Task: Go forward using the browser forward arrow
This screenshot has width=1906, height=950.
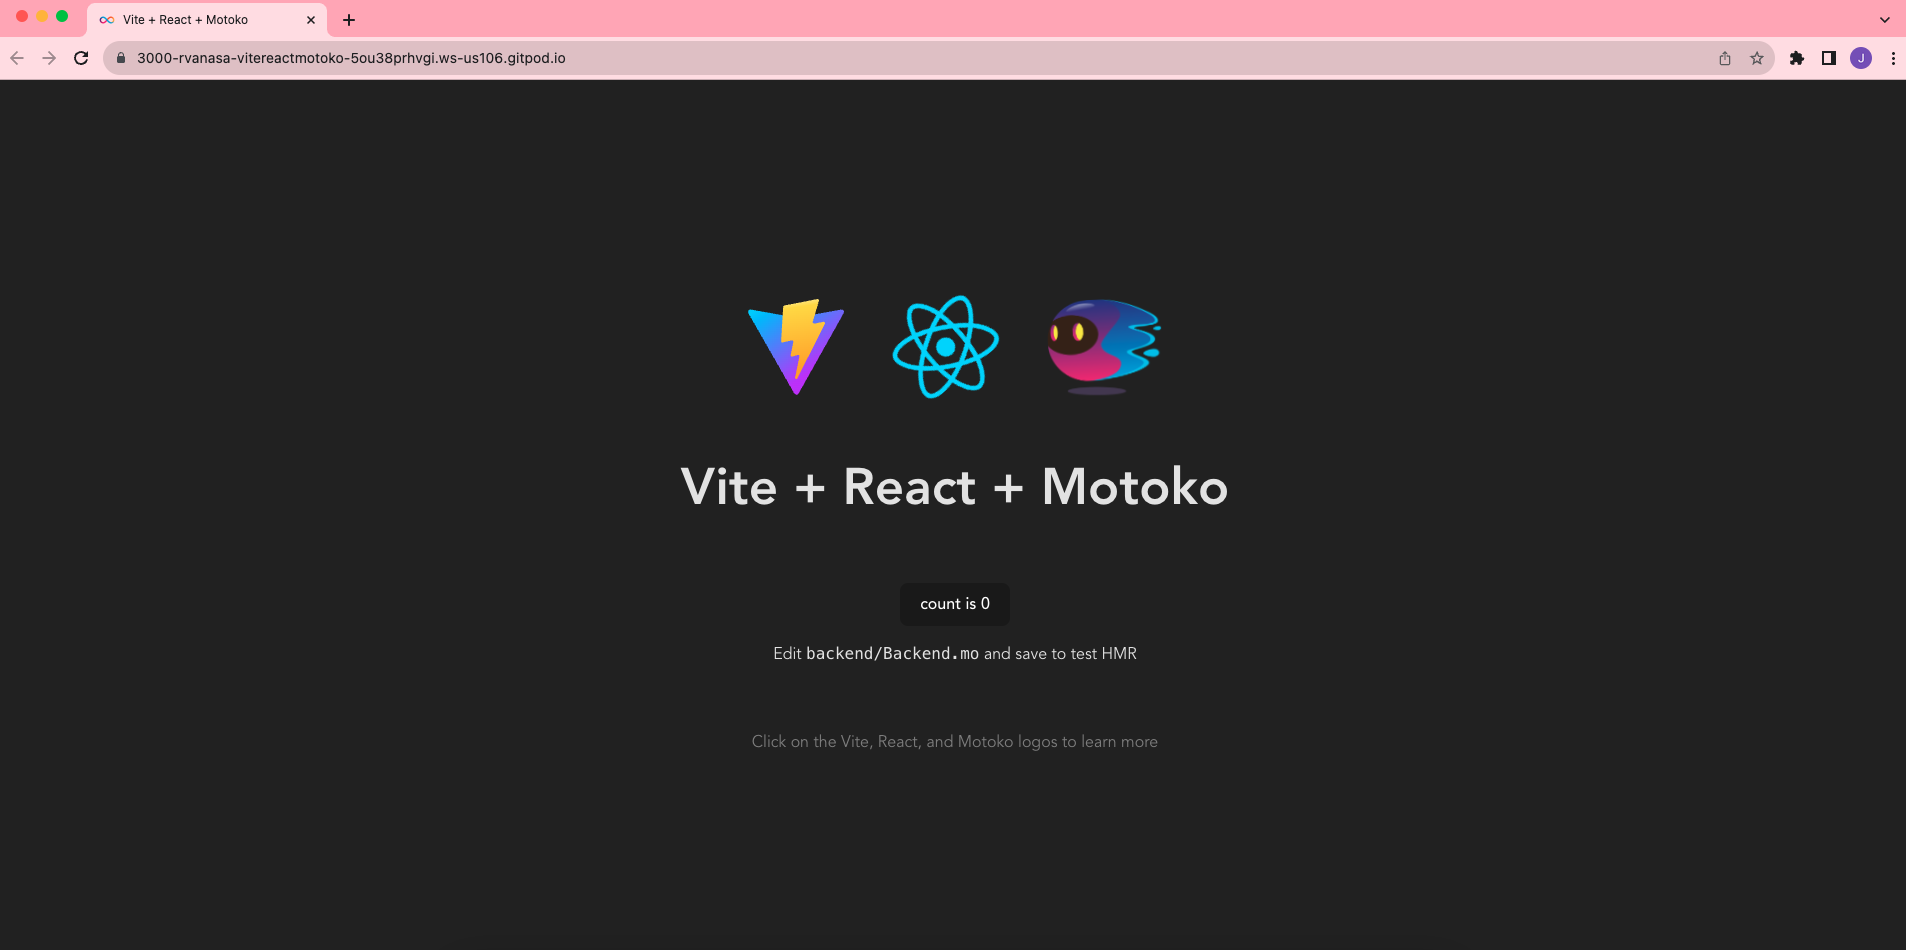Action: pyautogui.click(x=49, y=58)
